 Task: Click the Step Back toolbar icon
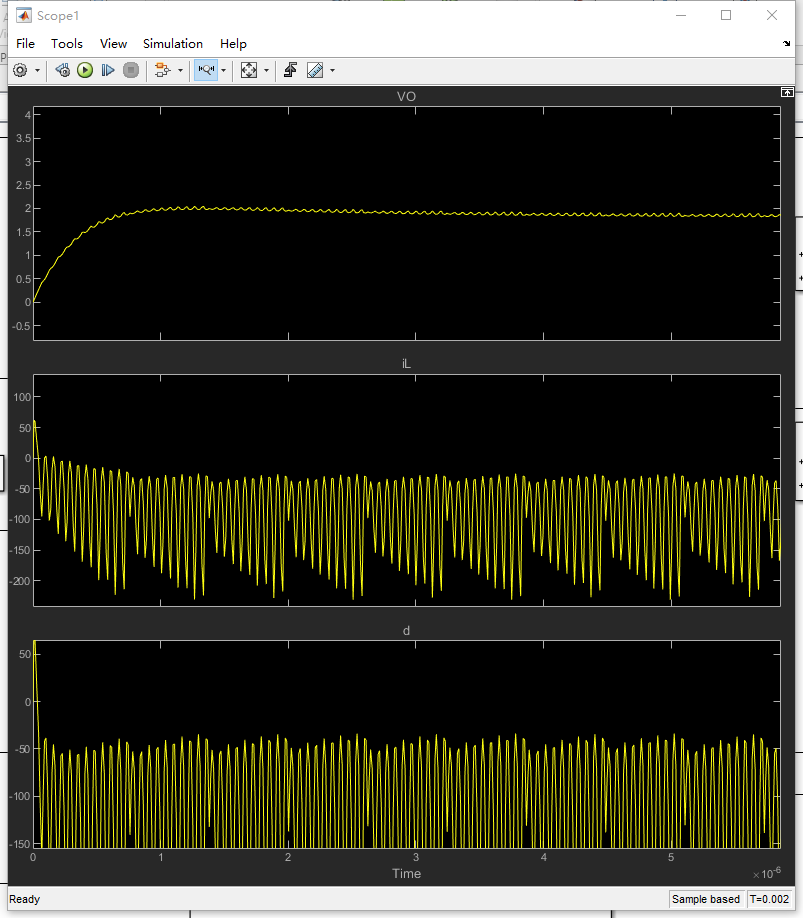(x=63, y=70)
